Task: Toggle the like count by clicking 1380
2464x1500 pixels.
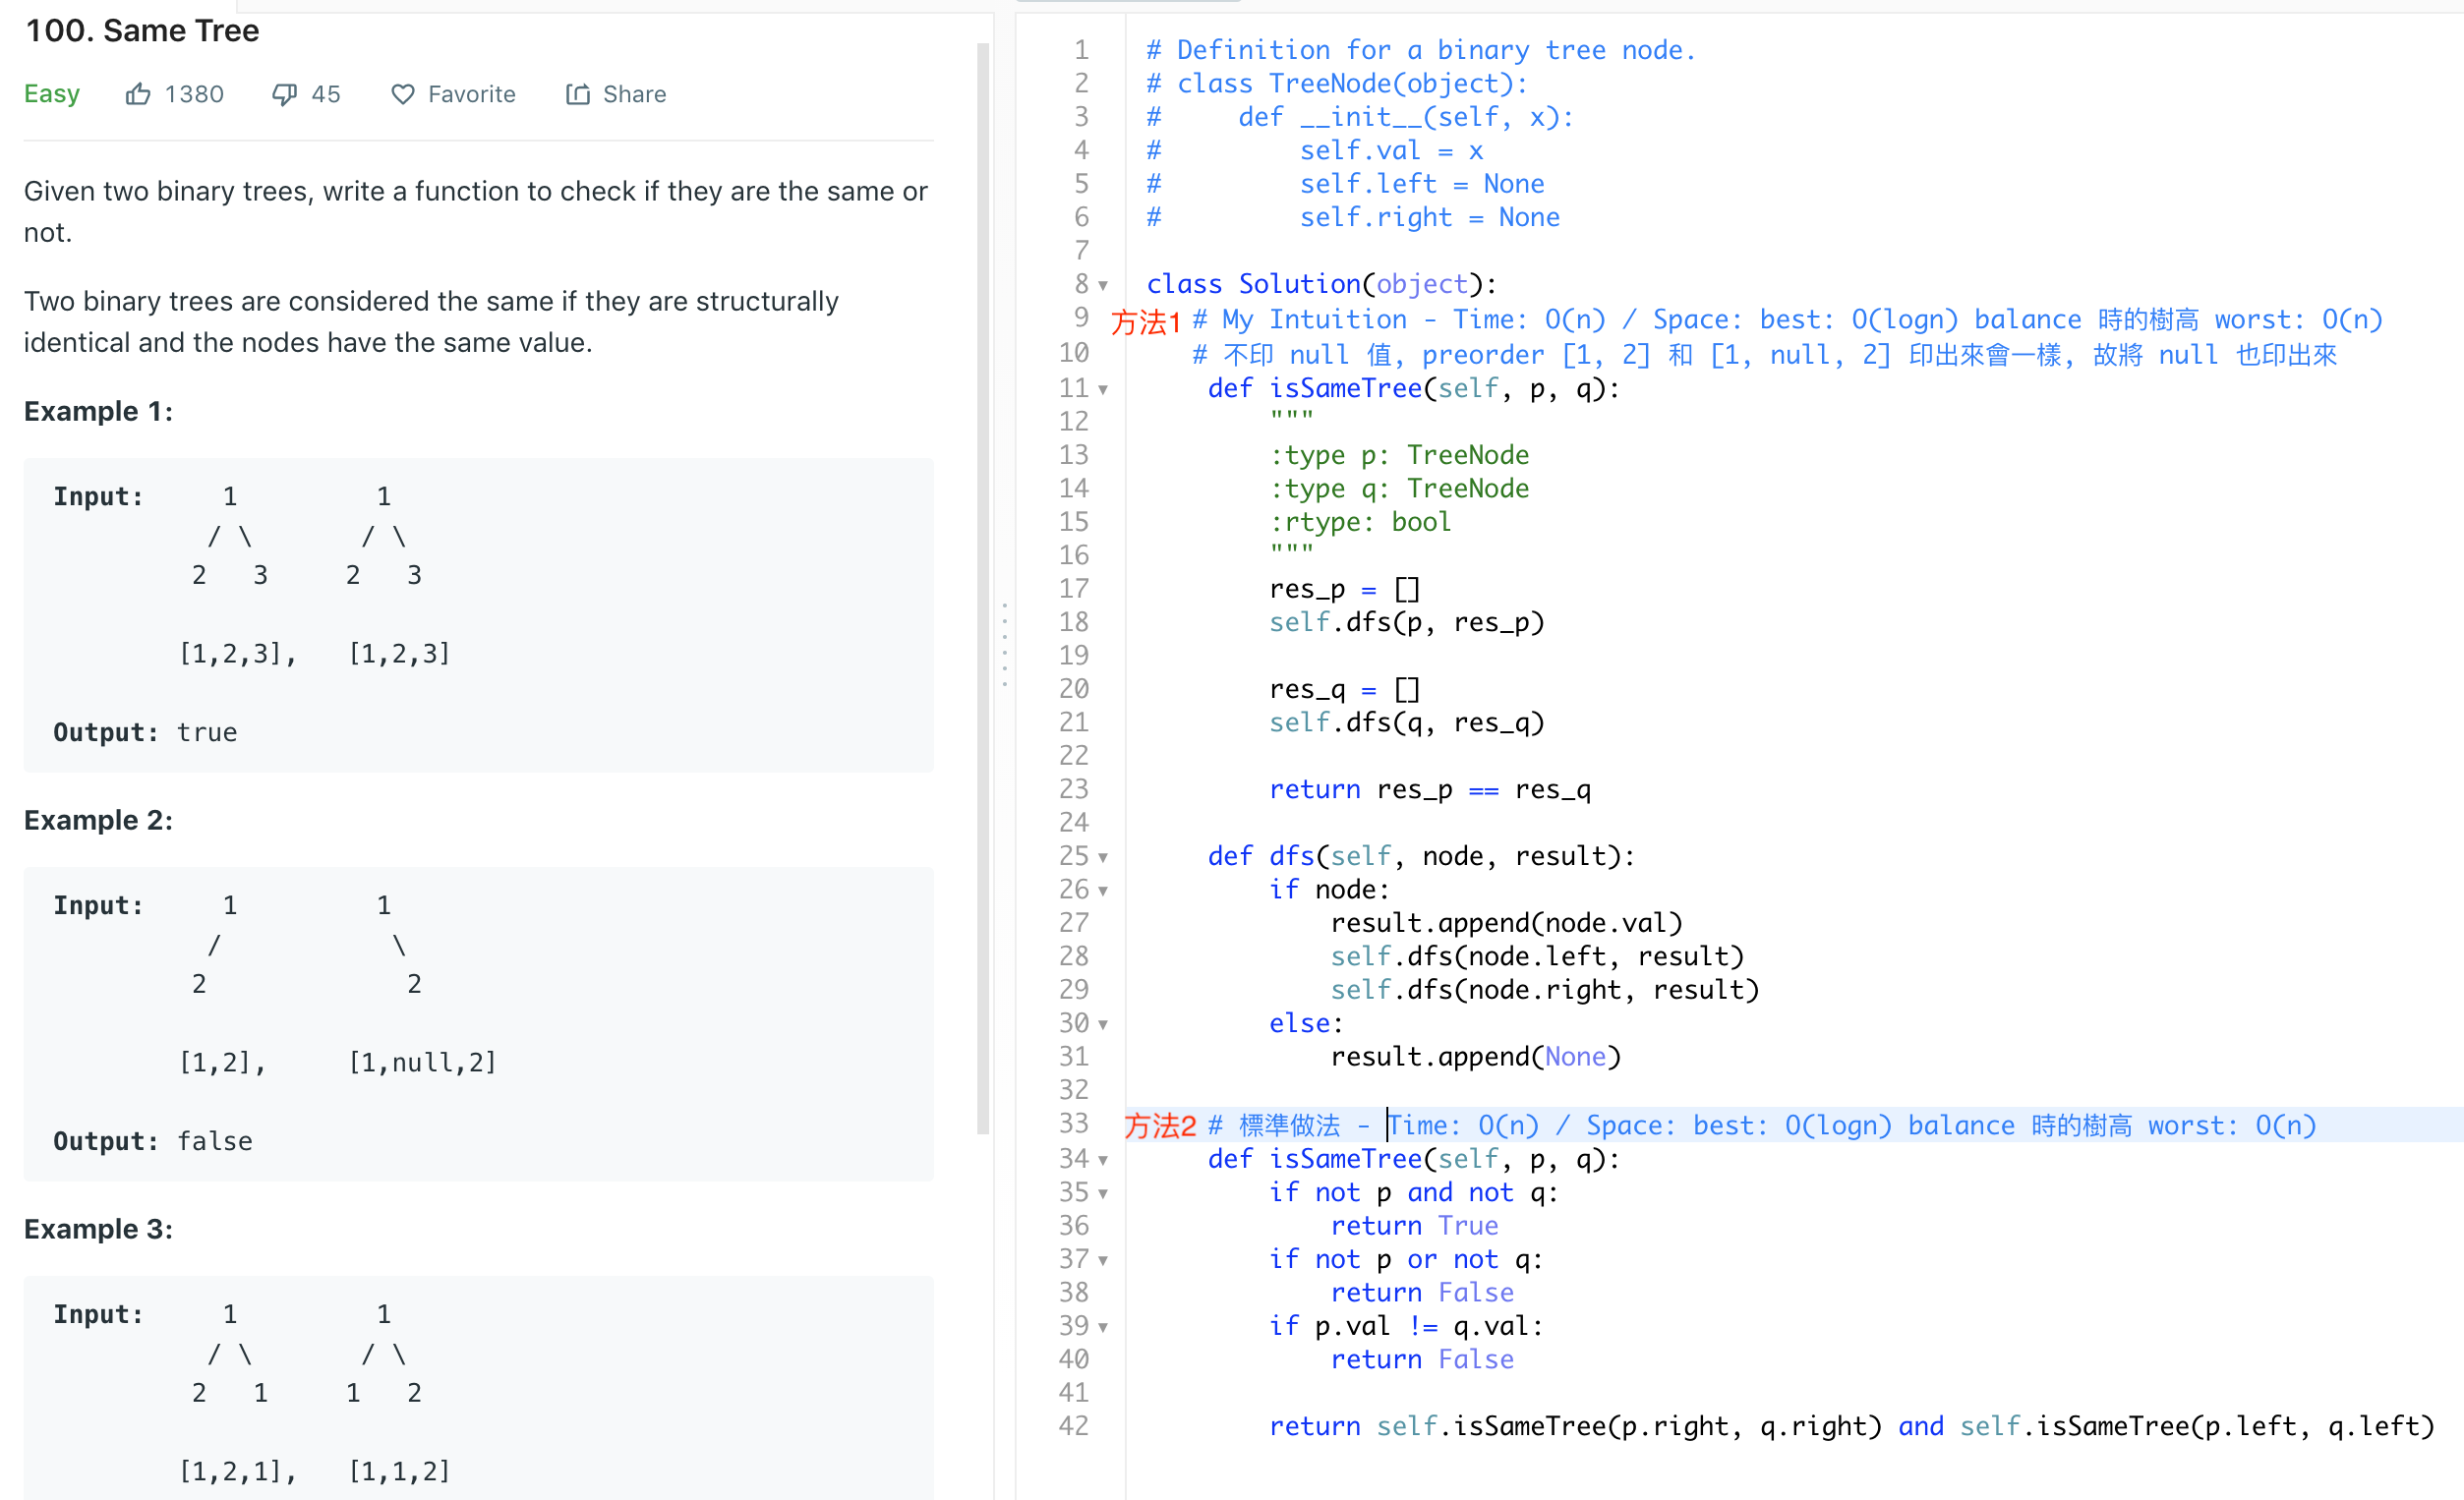Action: click(x=194, y=93)
